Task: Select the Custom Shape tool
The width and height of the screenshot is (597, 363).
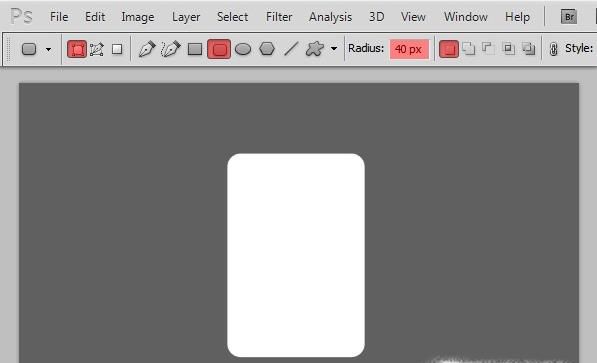Action: coord(314,49)
